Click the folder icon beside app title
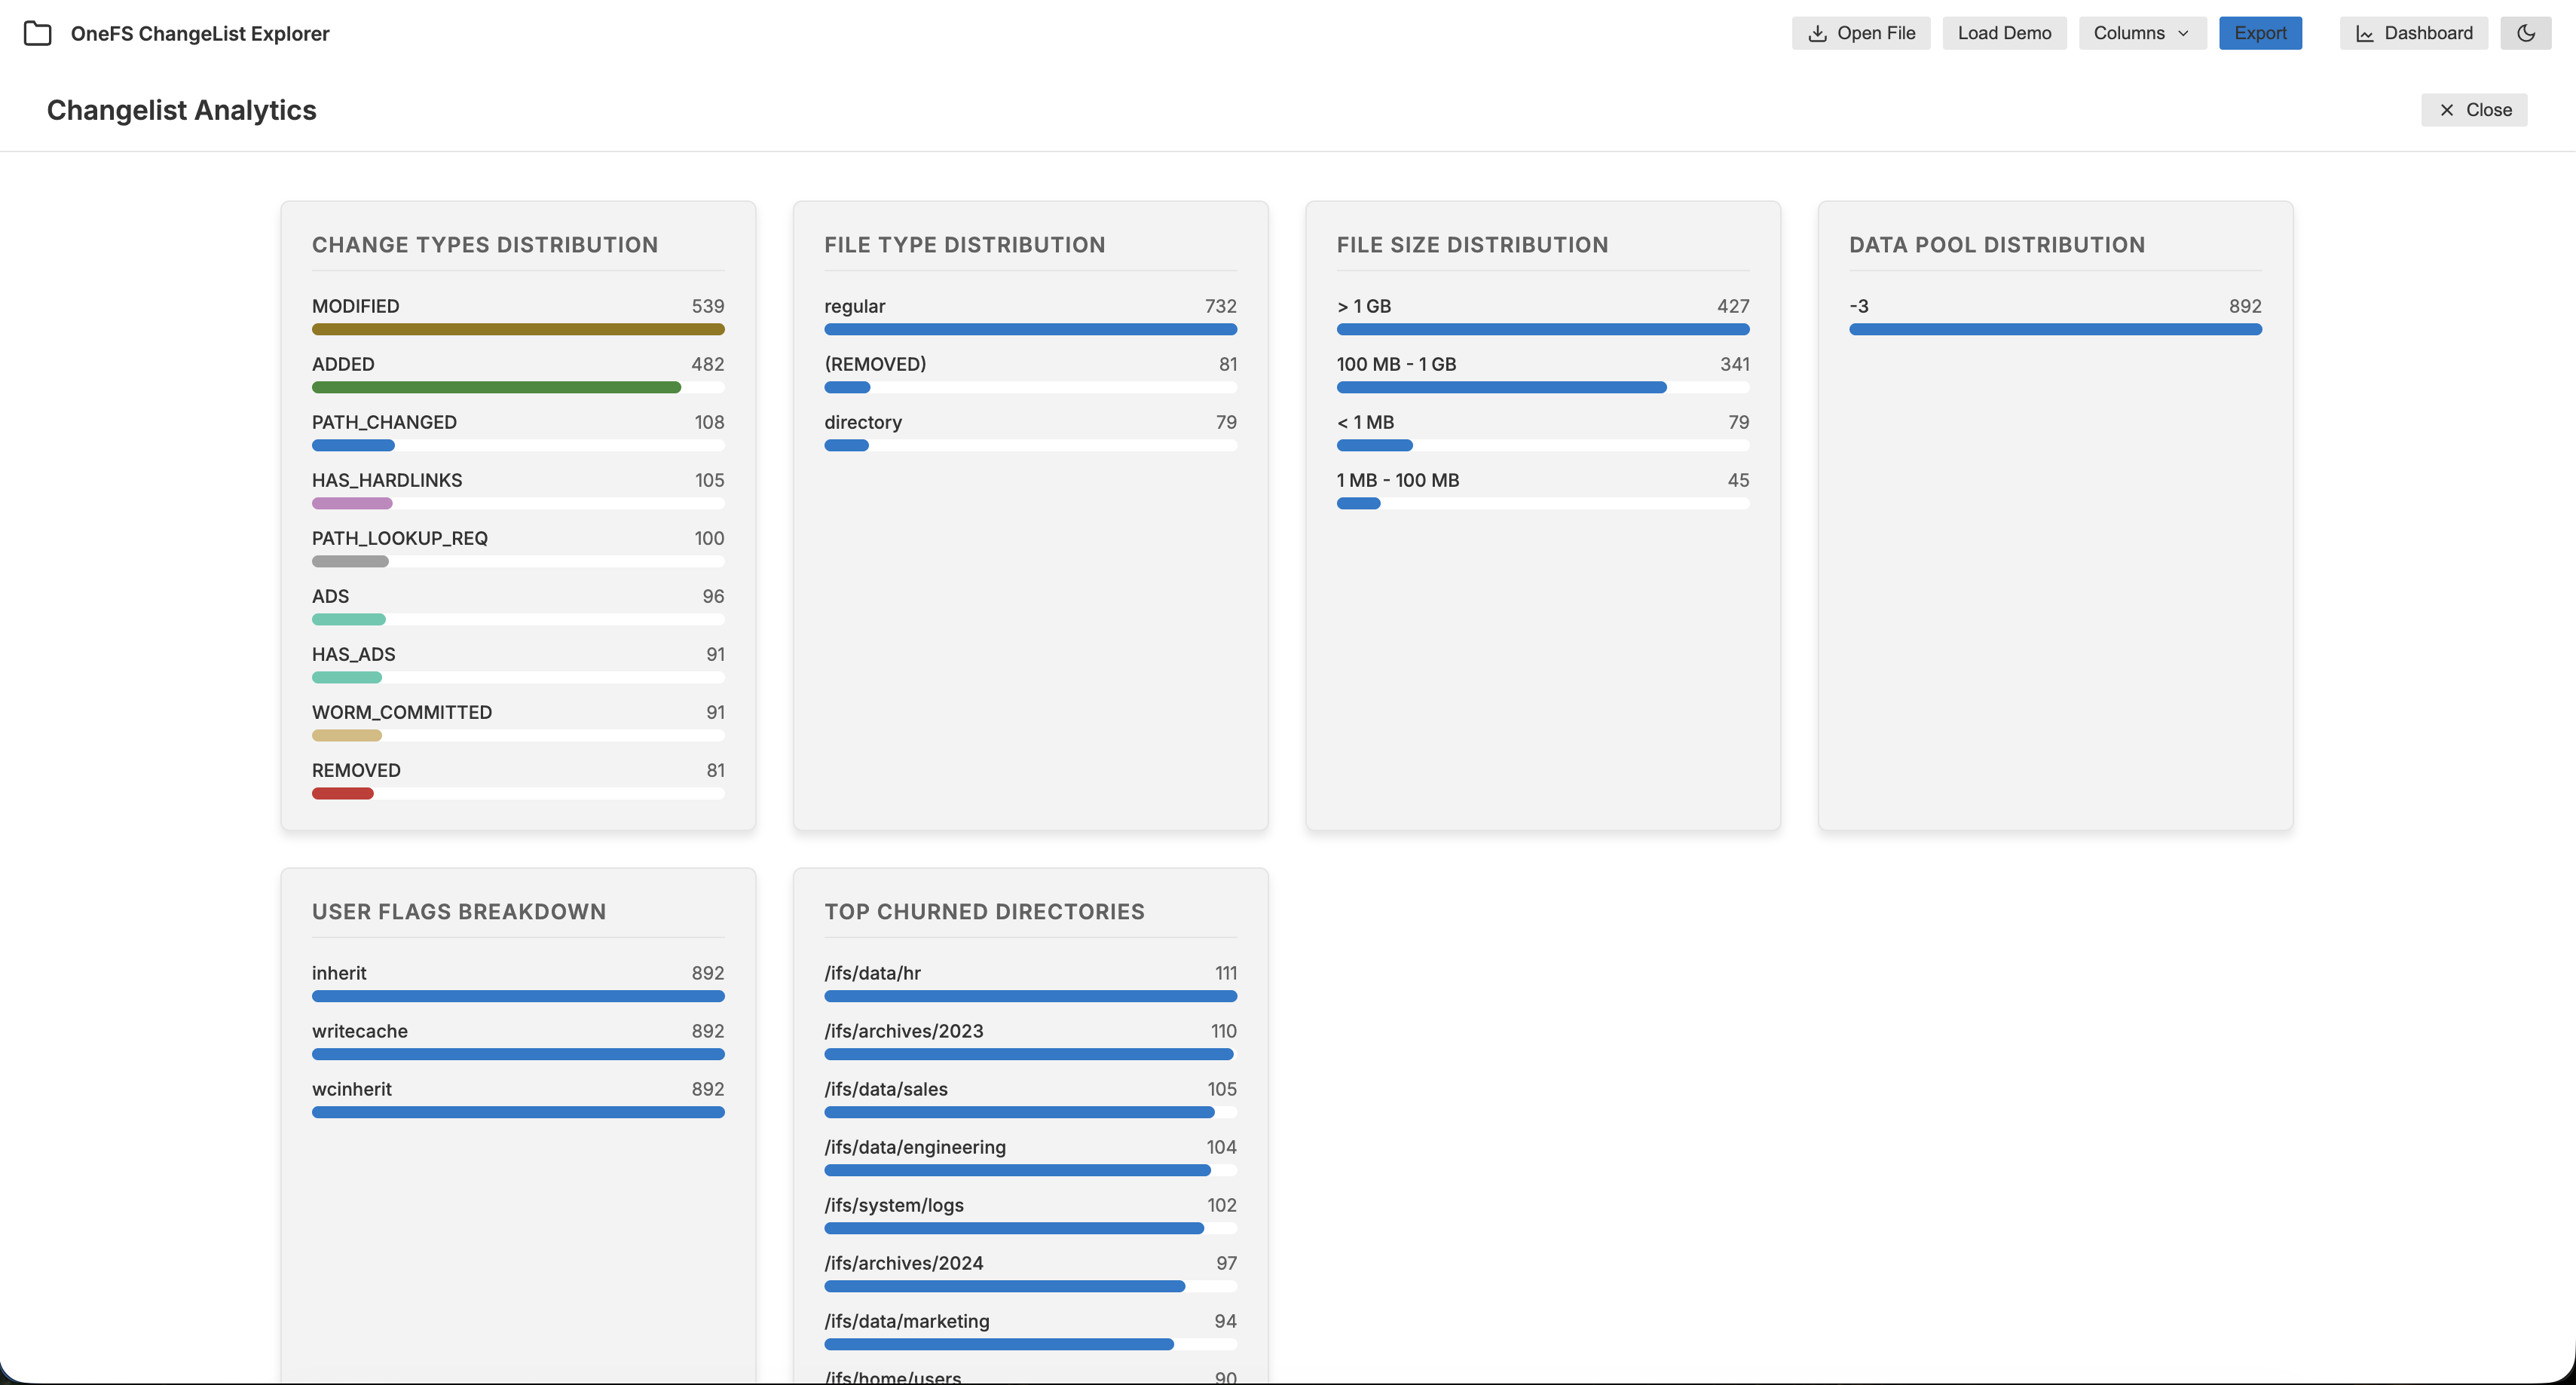Image resolution: width=2576 pixels, height=1385 pixels. 37,33
